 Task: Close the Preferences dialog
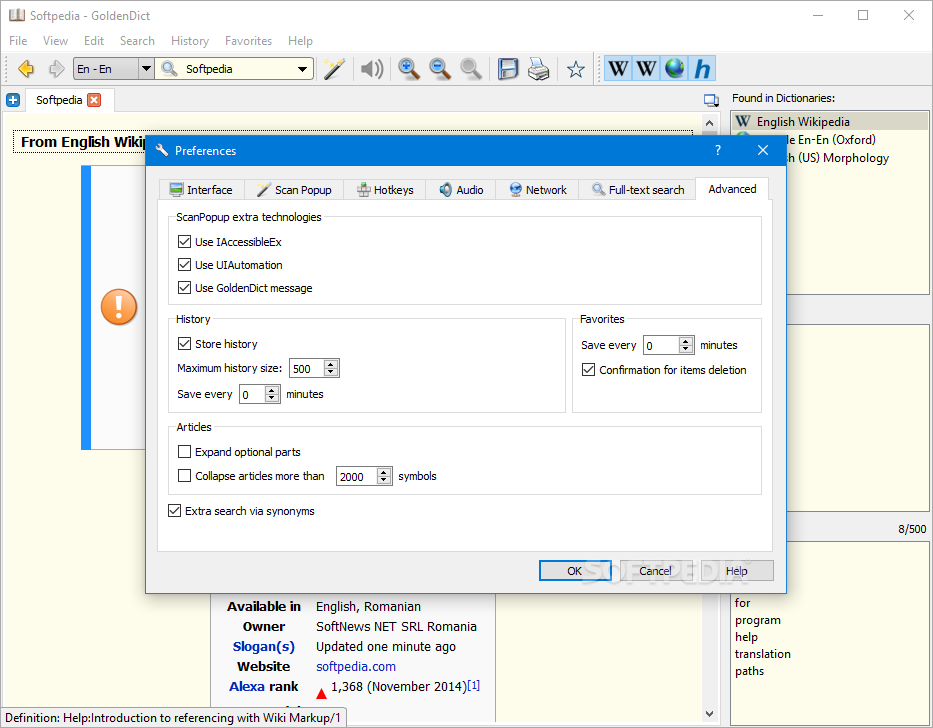point(763,151)
